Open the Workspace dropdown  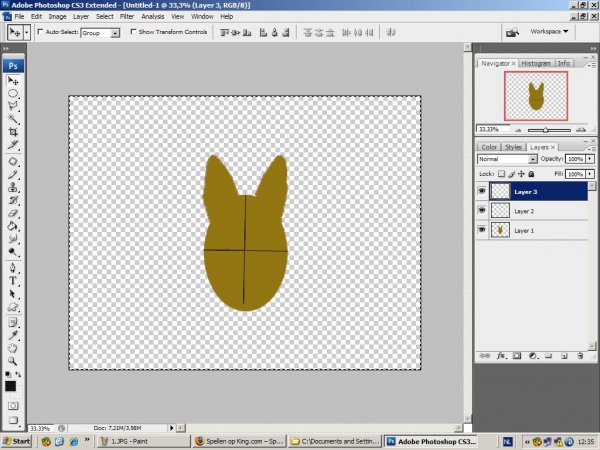coord(549,31)
